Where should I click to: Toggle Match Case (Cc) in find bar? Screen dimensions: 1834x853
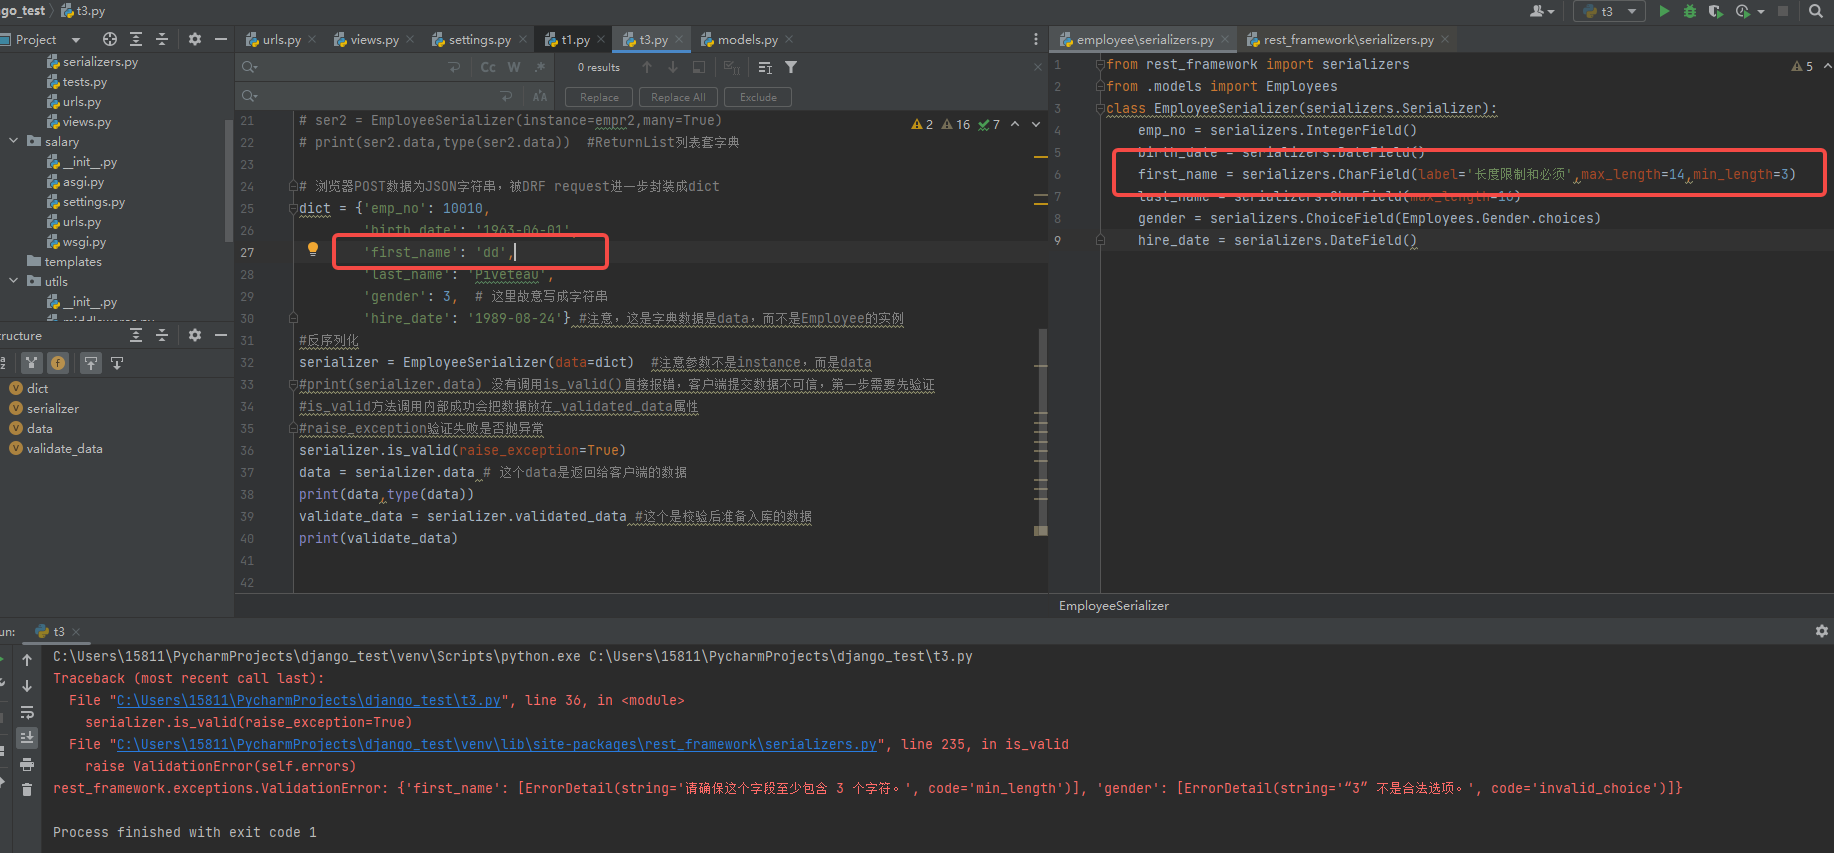pos(488,67)
